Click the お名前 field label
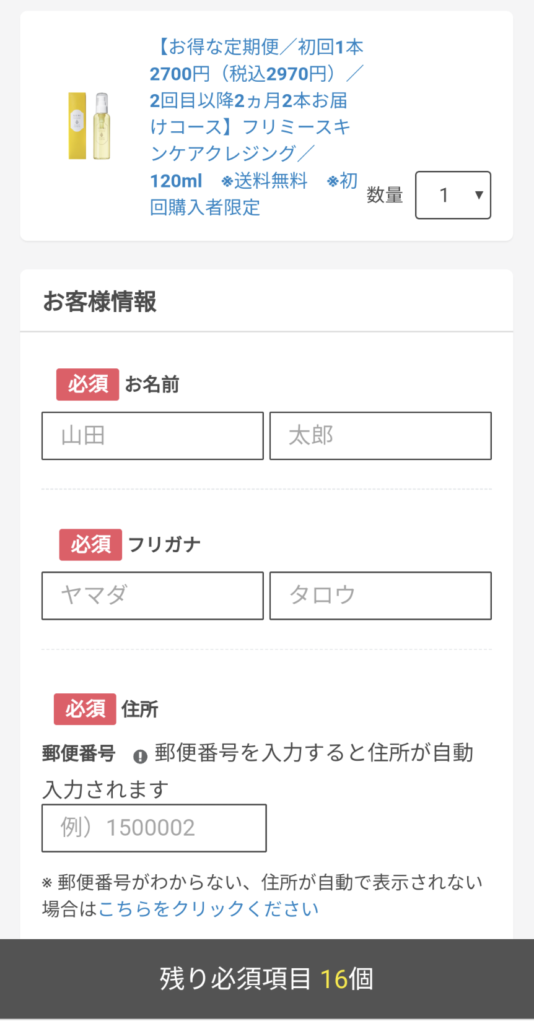534x1024 pixels. point(152,385)
